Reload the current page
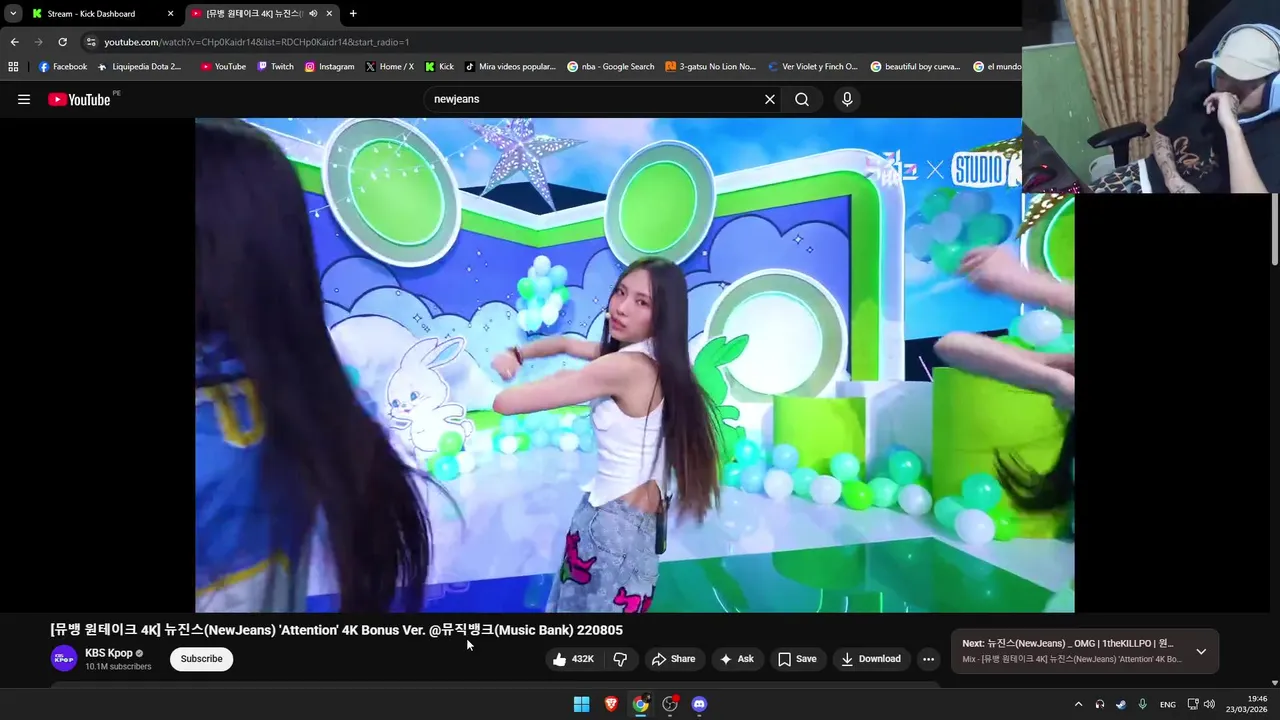Screen dimensions: 1280x720 pyautogui.click(x=62, y=42)
